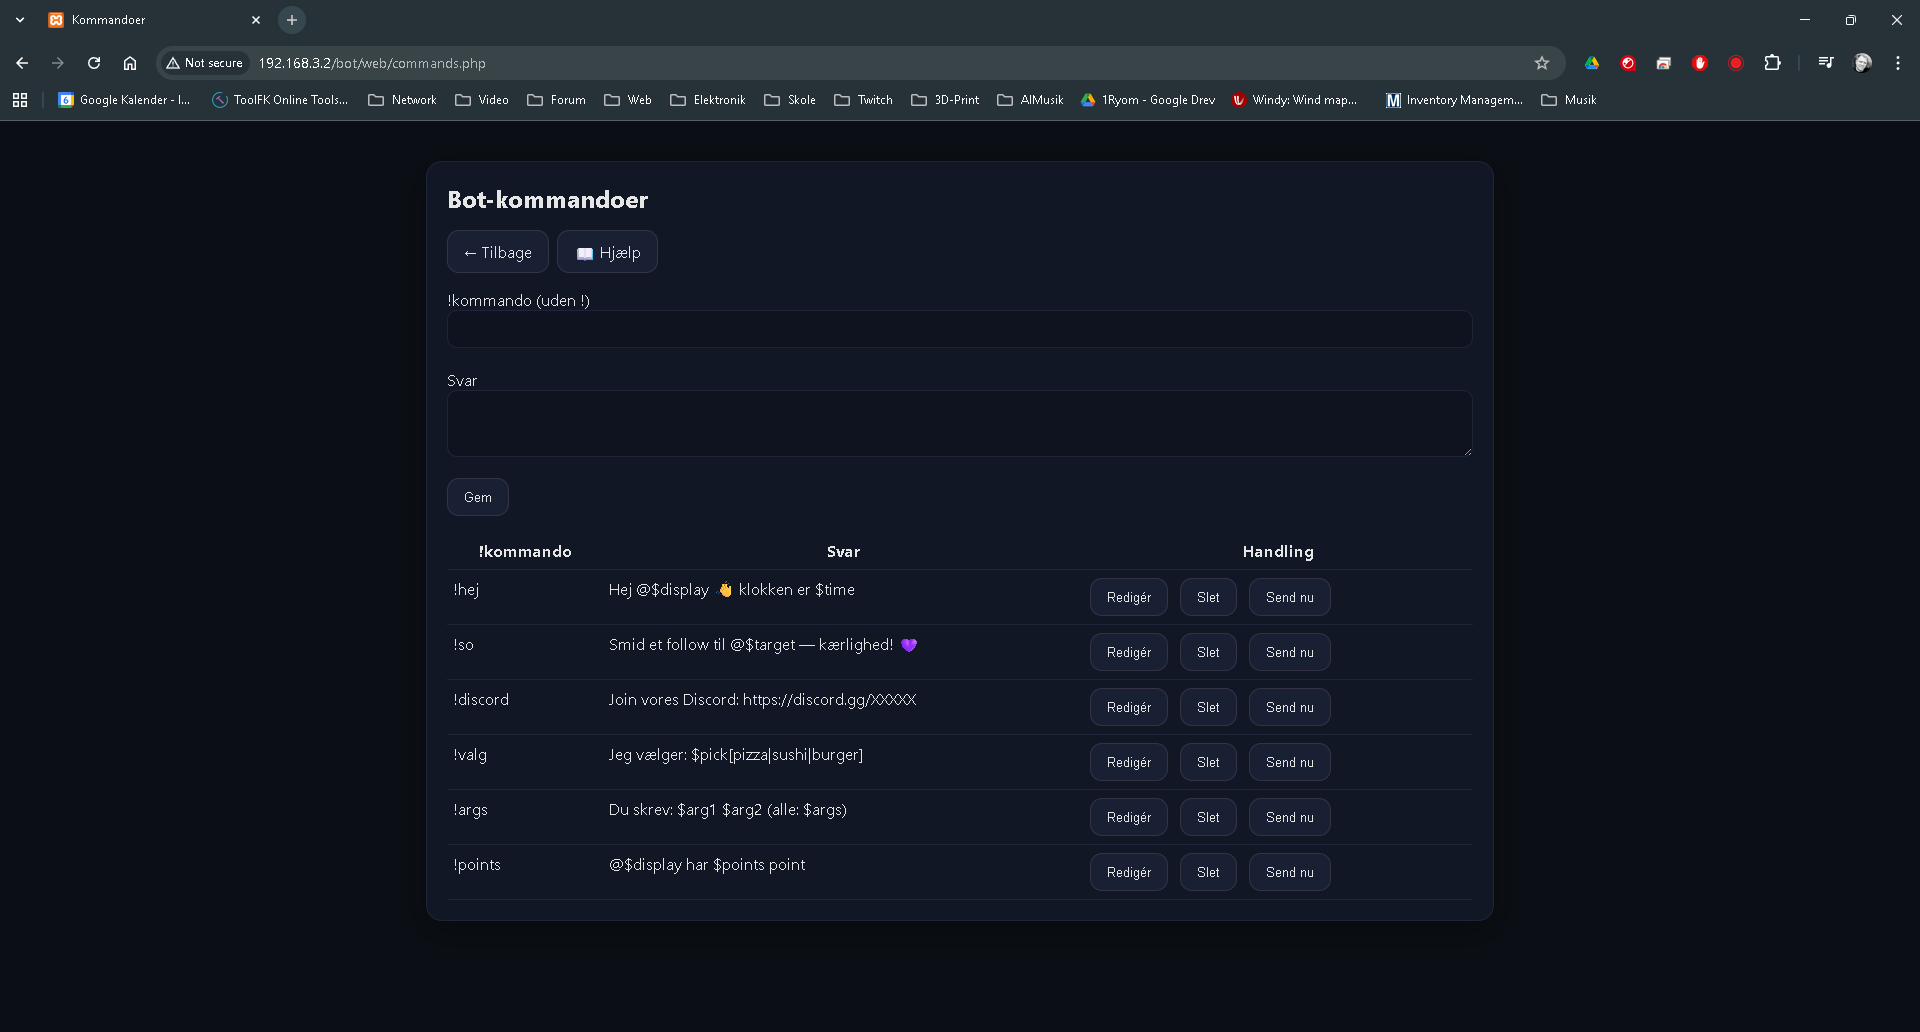Screen dimensions: 1920x1032
Task: Reload the page with the refresh icon
Action: 94,63
